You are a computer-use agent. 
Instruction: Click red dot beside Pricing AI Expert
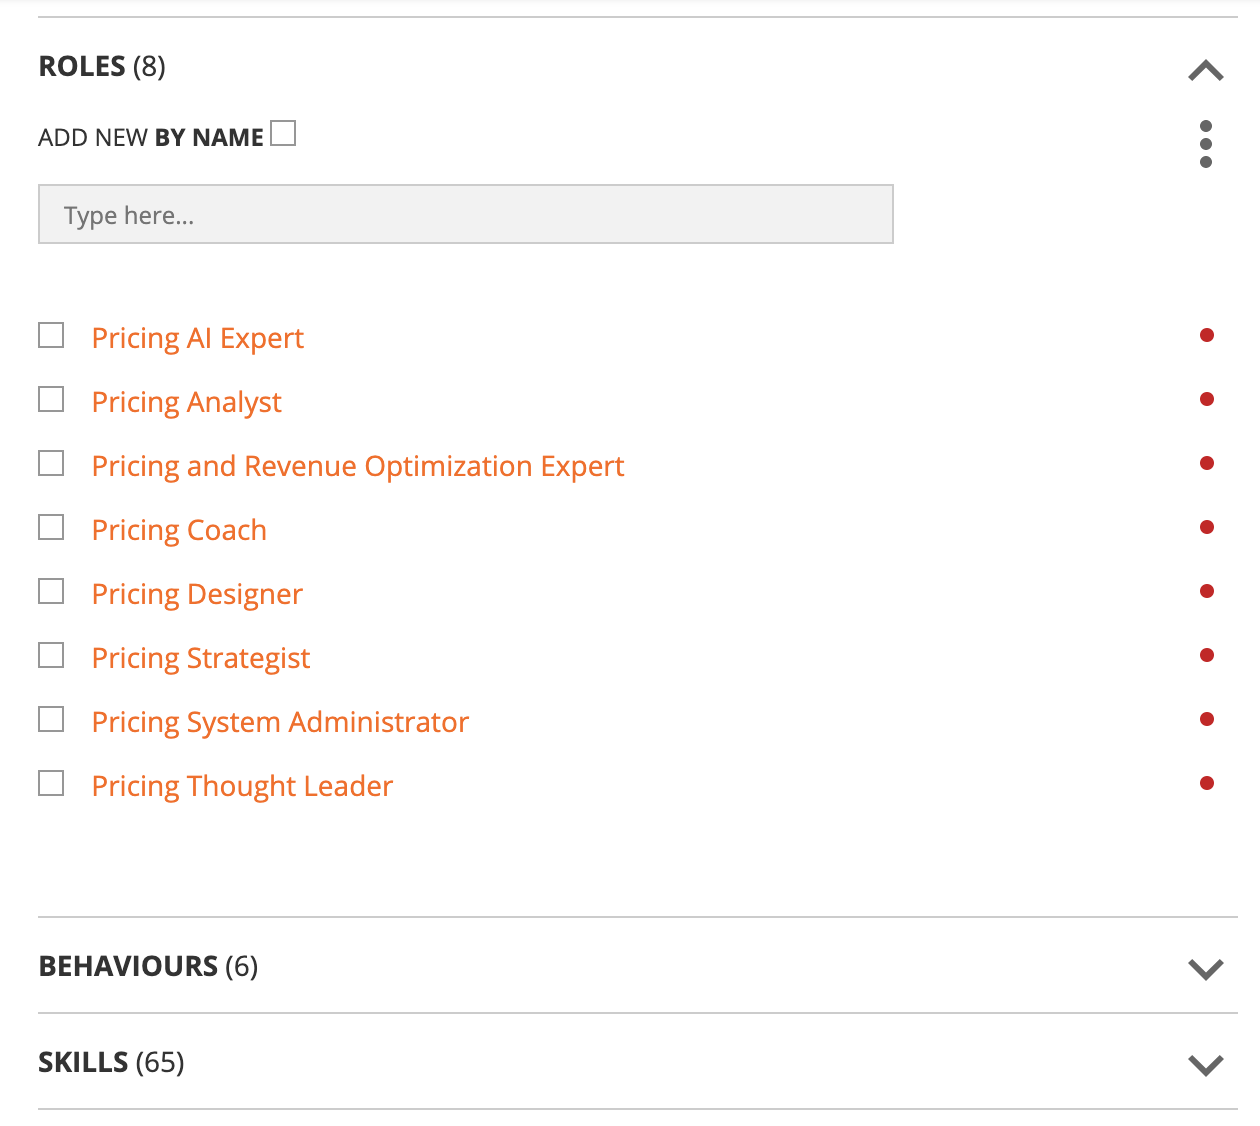pos(1207,335)
